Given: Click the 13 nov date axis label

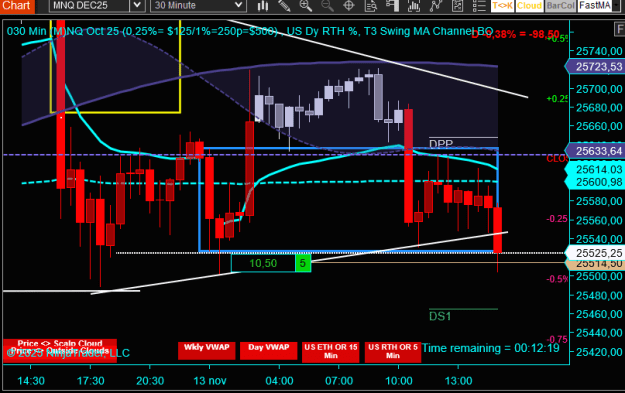Looking at the screenshot, I should point(210,381).
